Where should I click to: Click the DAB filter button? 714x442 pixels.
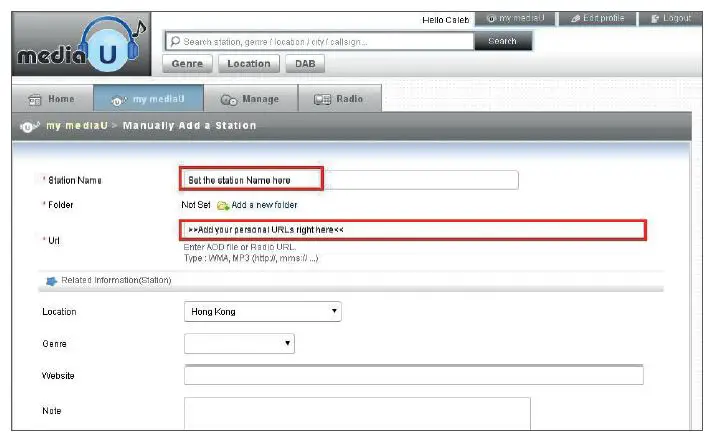tap(305, 64)
